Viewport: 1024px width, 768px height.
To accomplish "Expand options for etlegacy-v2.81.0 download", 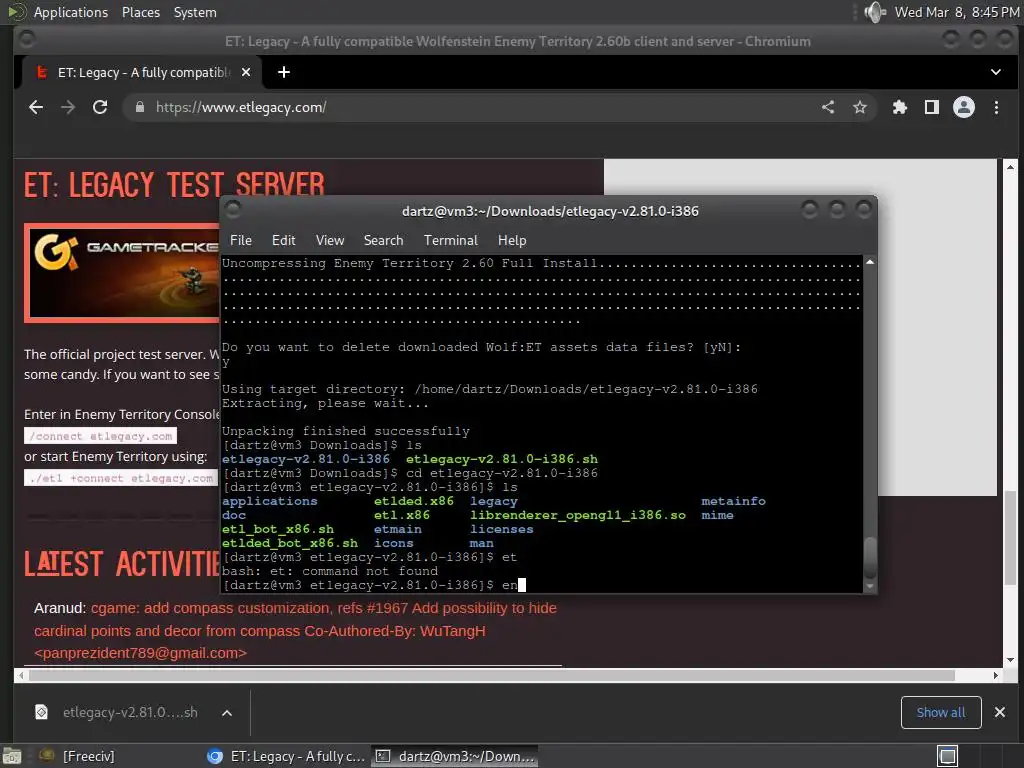I will [227, 712].
